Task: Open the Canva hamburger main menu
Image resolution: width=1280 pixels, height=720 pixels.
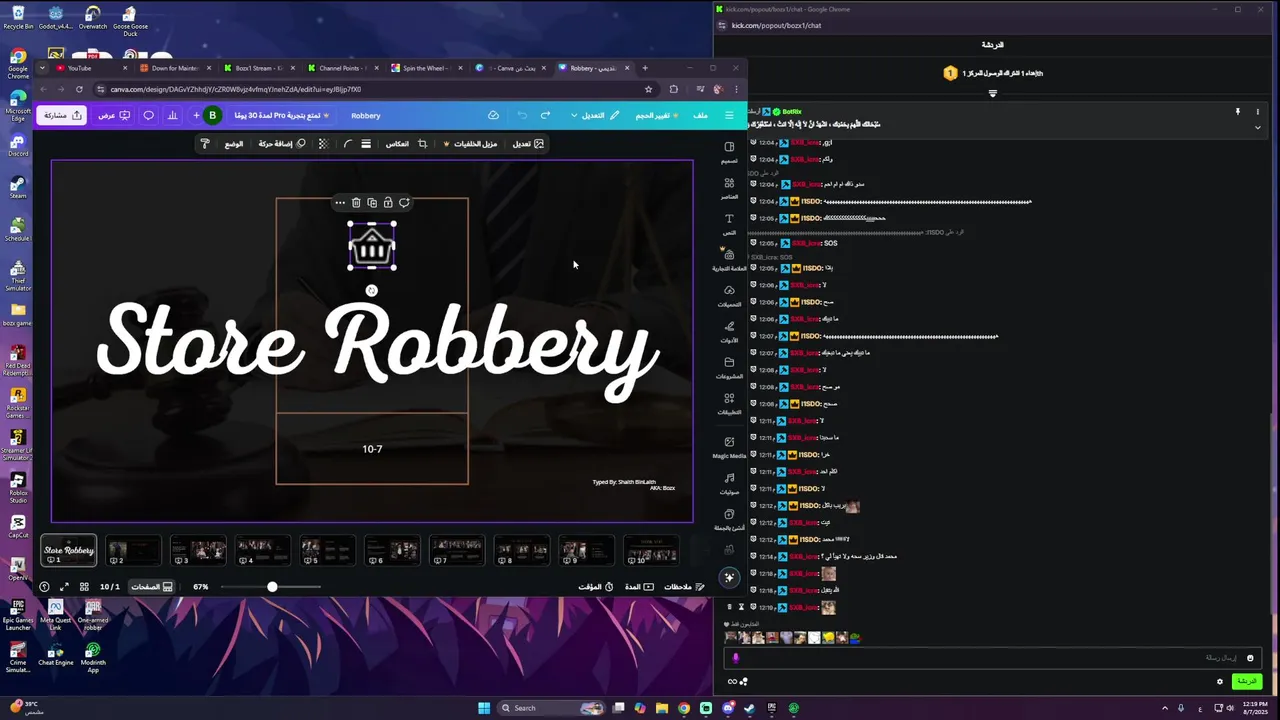Action: pyautogui.click(x=729, y=115)
